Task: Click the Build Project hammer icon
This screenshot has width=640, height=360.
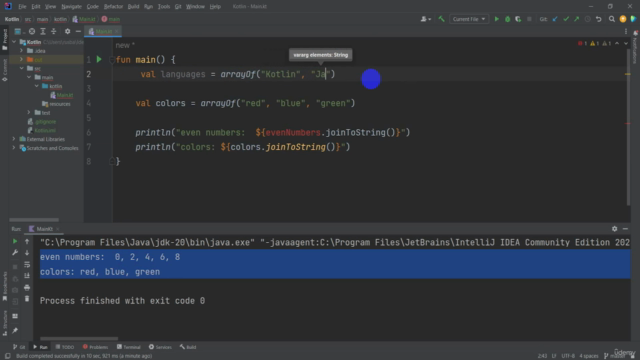Action: click(441, 19)
